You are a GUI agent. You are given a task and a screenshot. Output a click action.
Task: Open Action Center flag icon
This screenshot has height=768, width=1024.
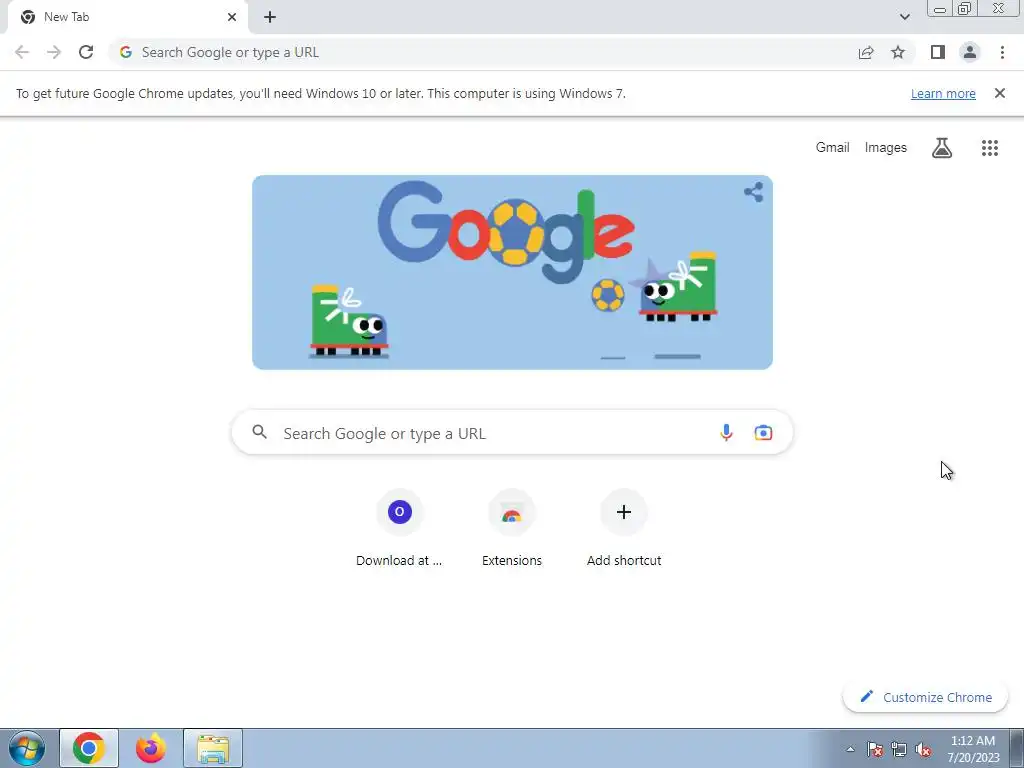point(875,749)
